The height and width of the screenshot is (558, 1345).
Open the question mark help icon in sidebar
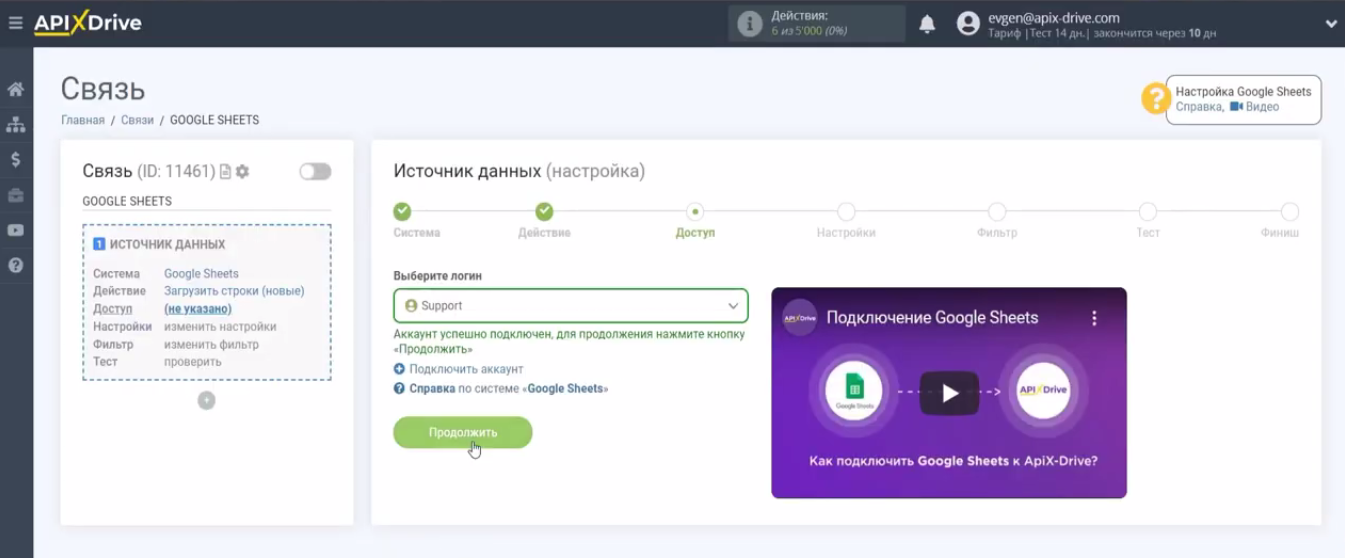[x=16, y=265]
